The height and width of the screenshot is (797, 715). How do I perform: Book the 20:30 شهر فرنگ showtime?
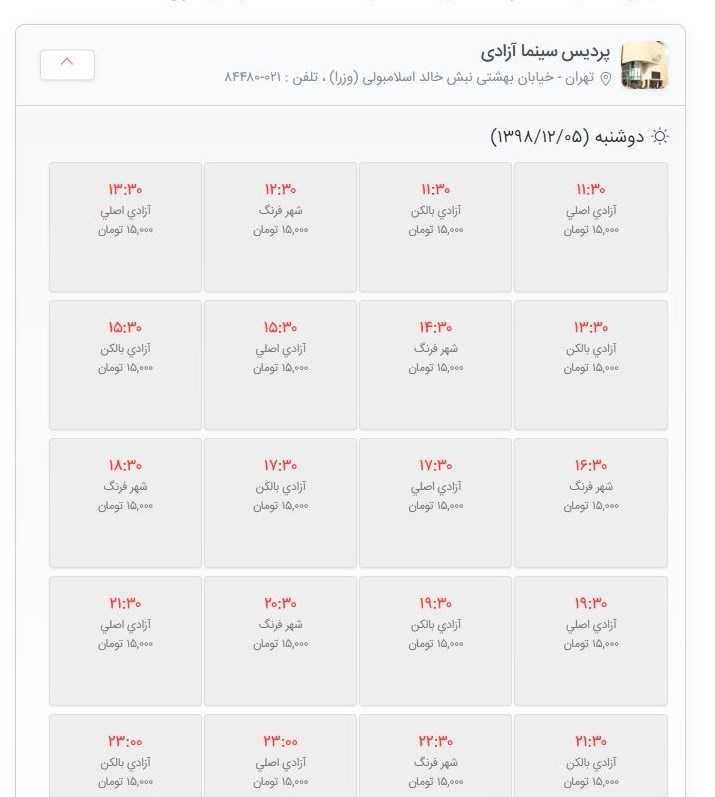(280, 641)
